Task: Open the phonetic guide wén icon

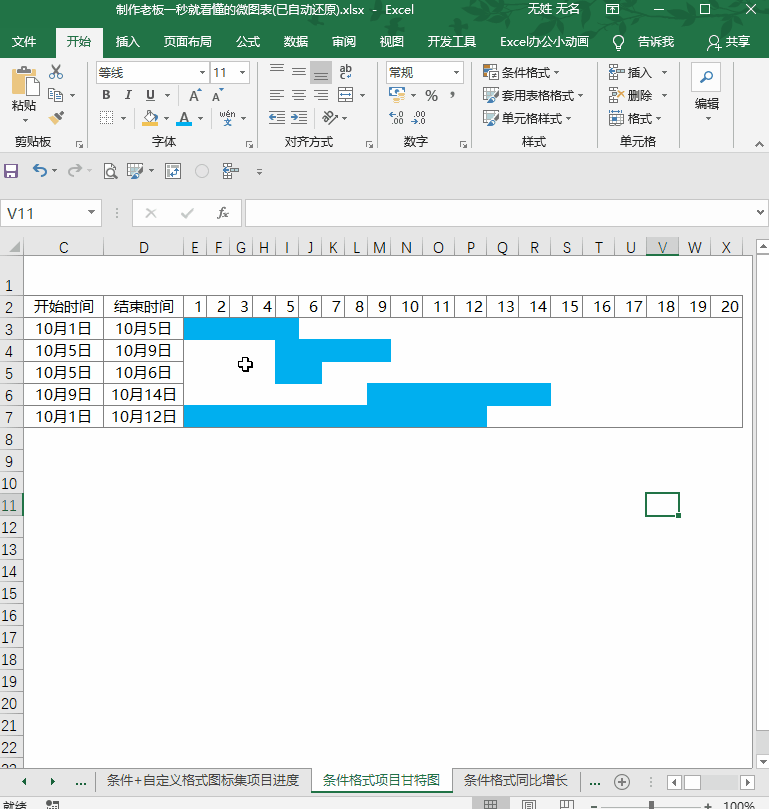Action: coord(227,118)
